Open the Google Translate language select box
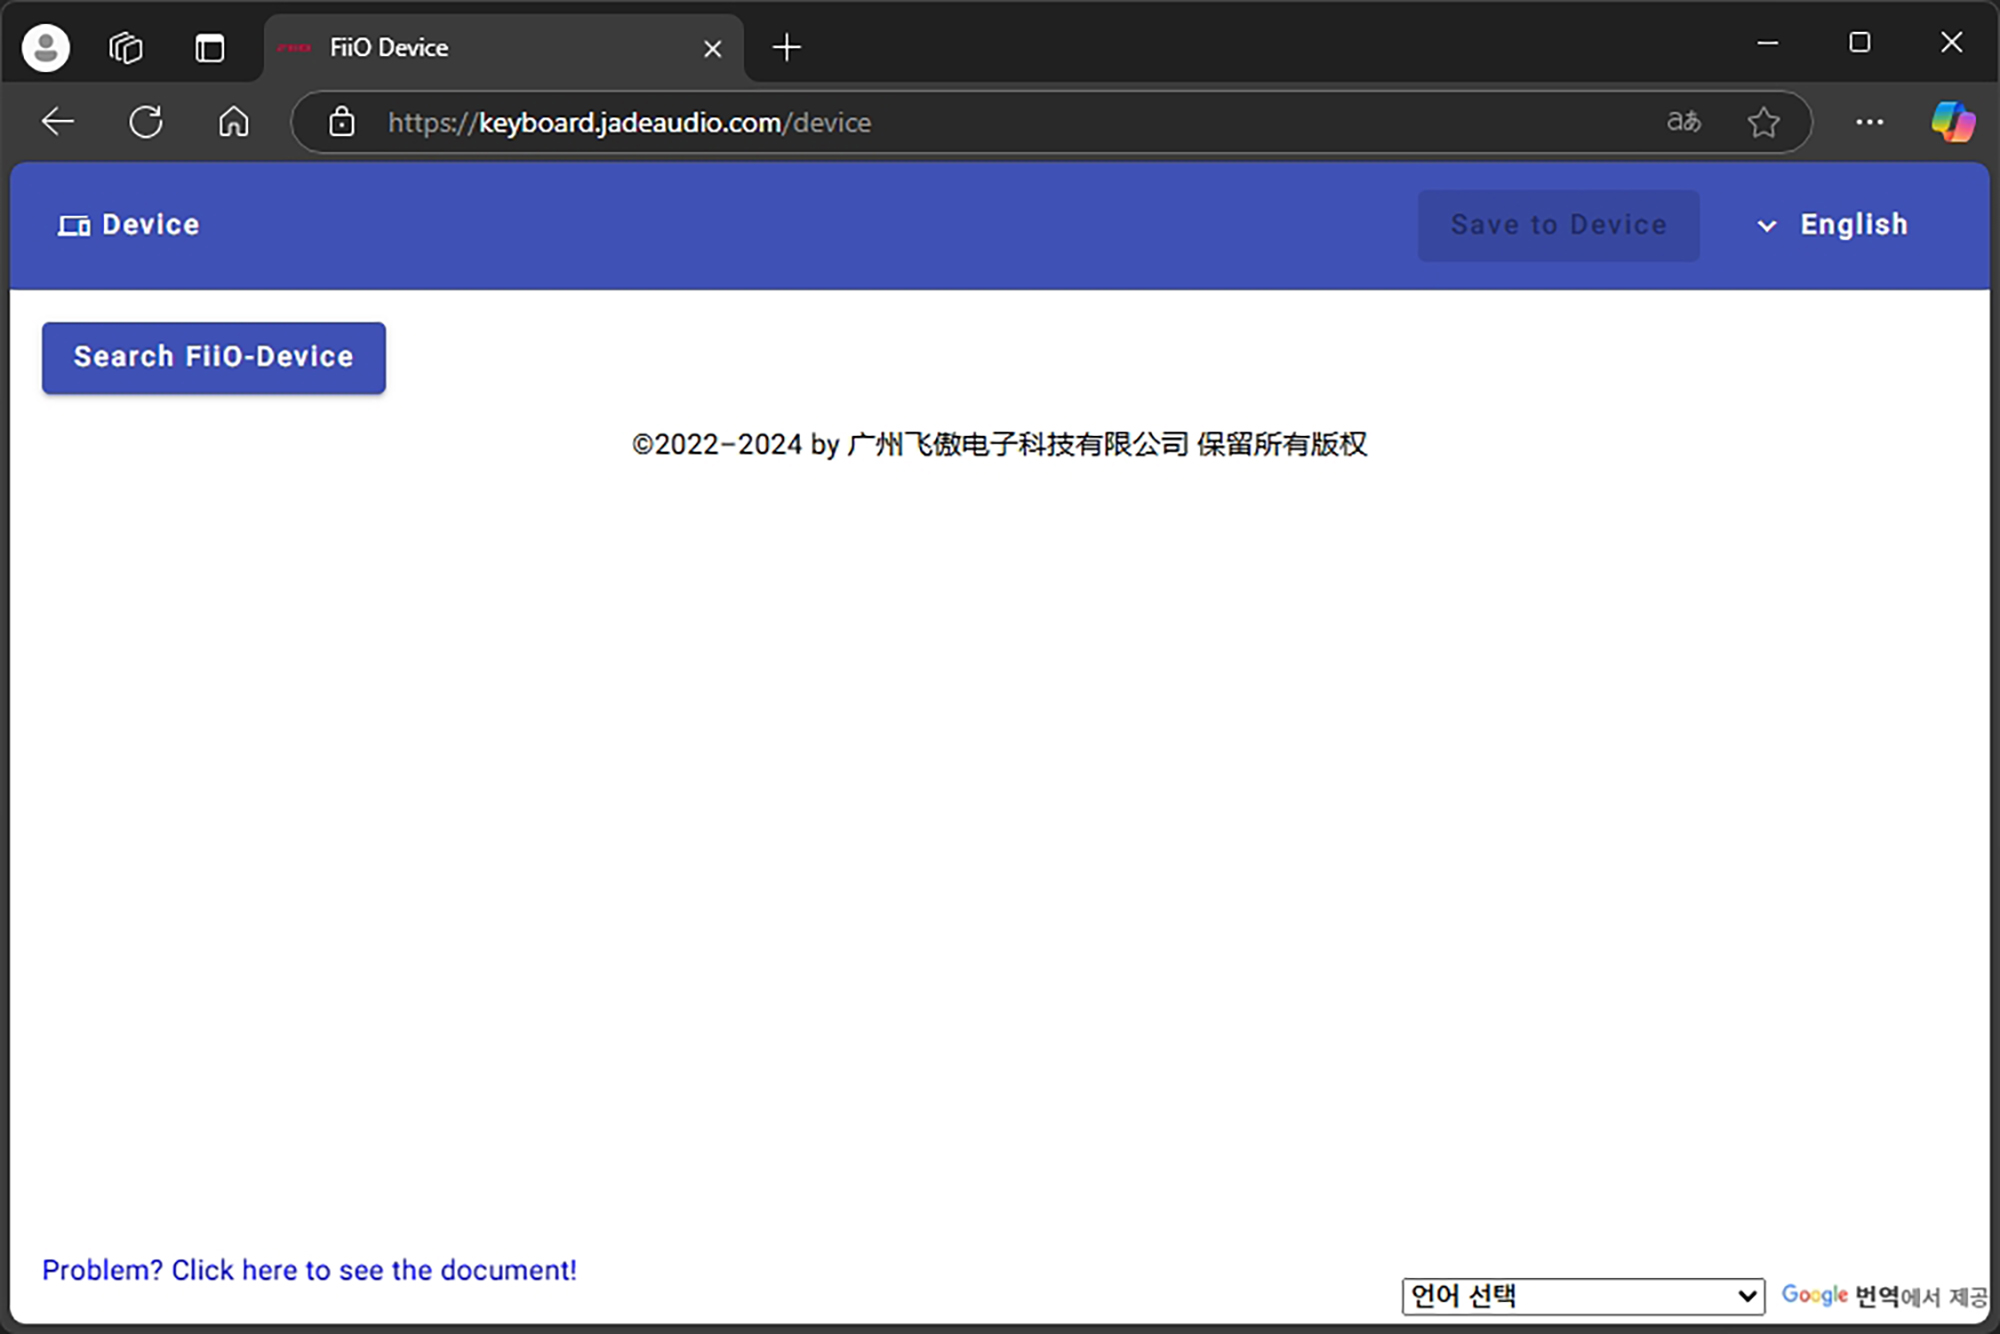Viewport: 2000px width, 1334px height. coord(1582,1296)
